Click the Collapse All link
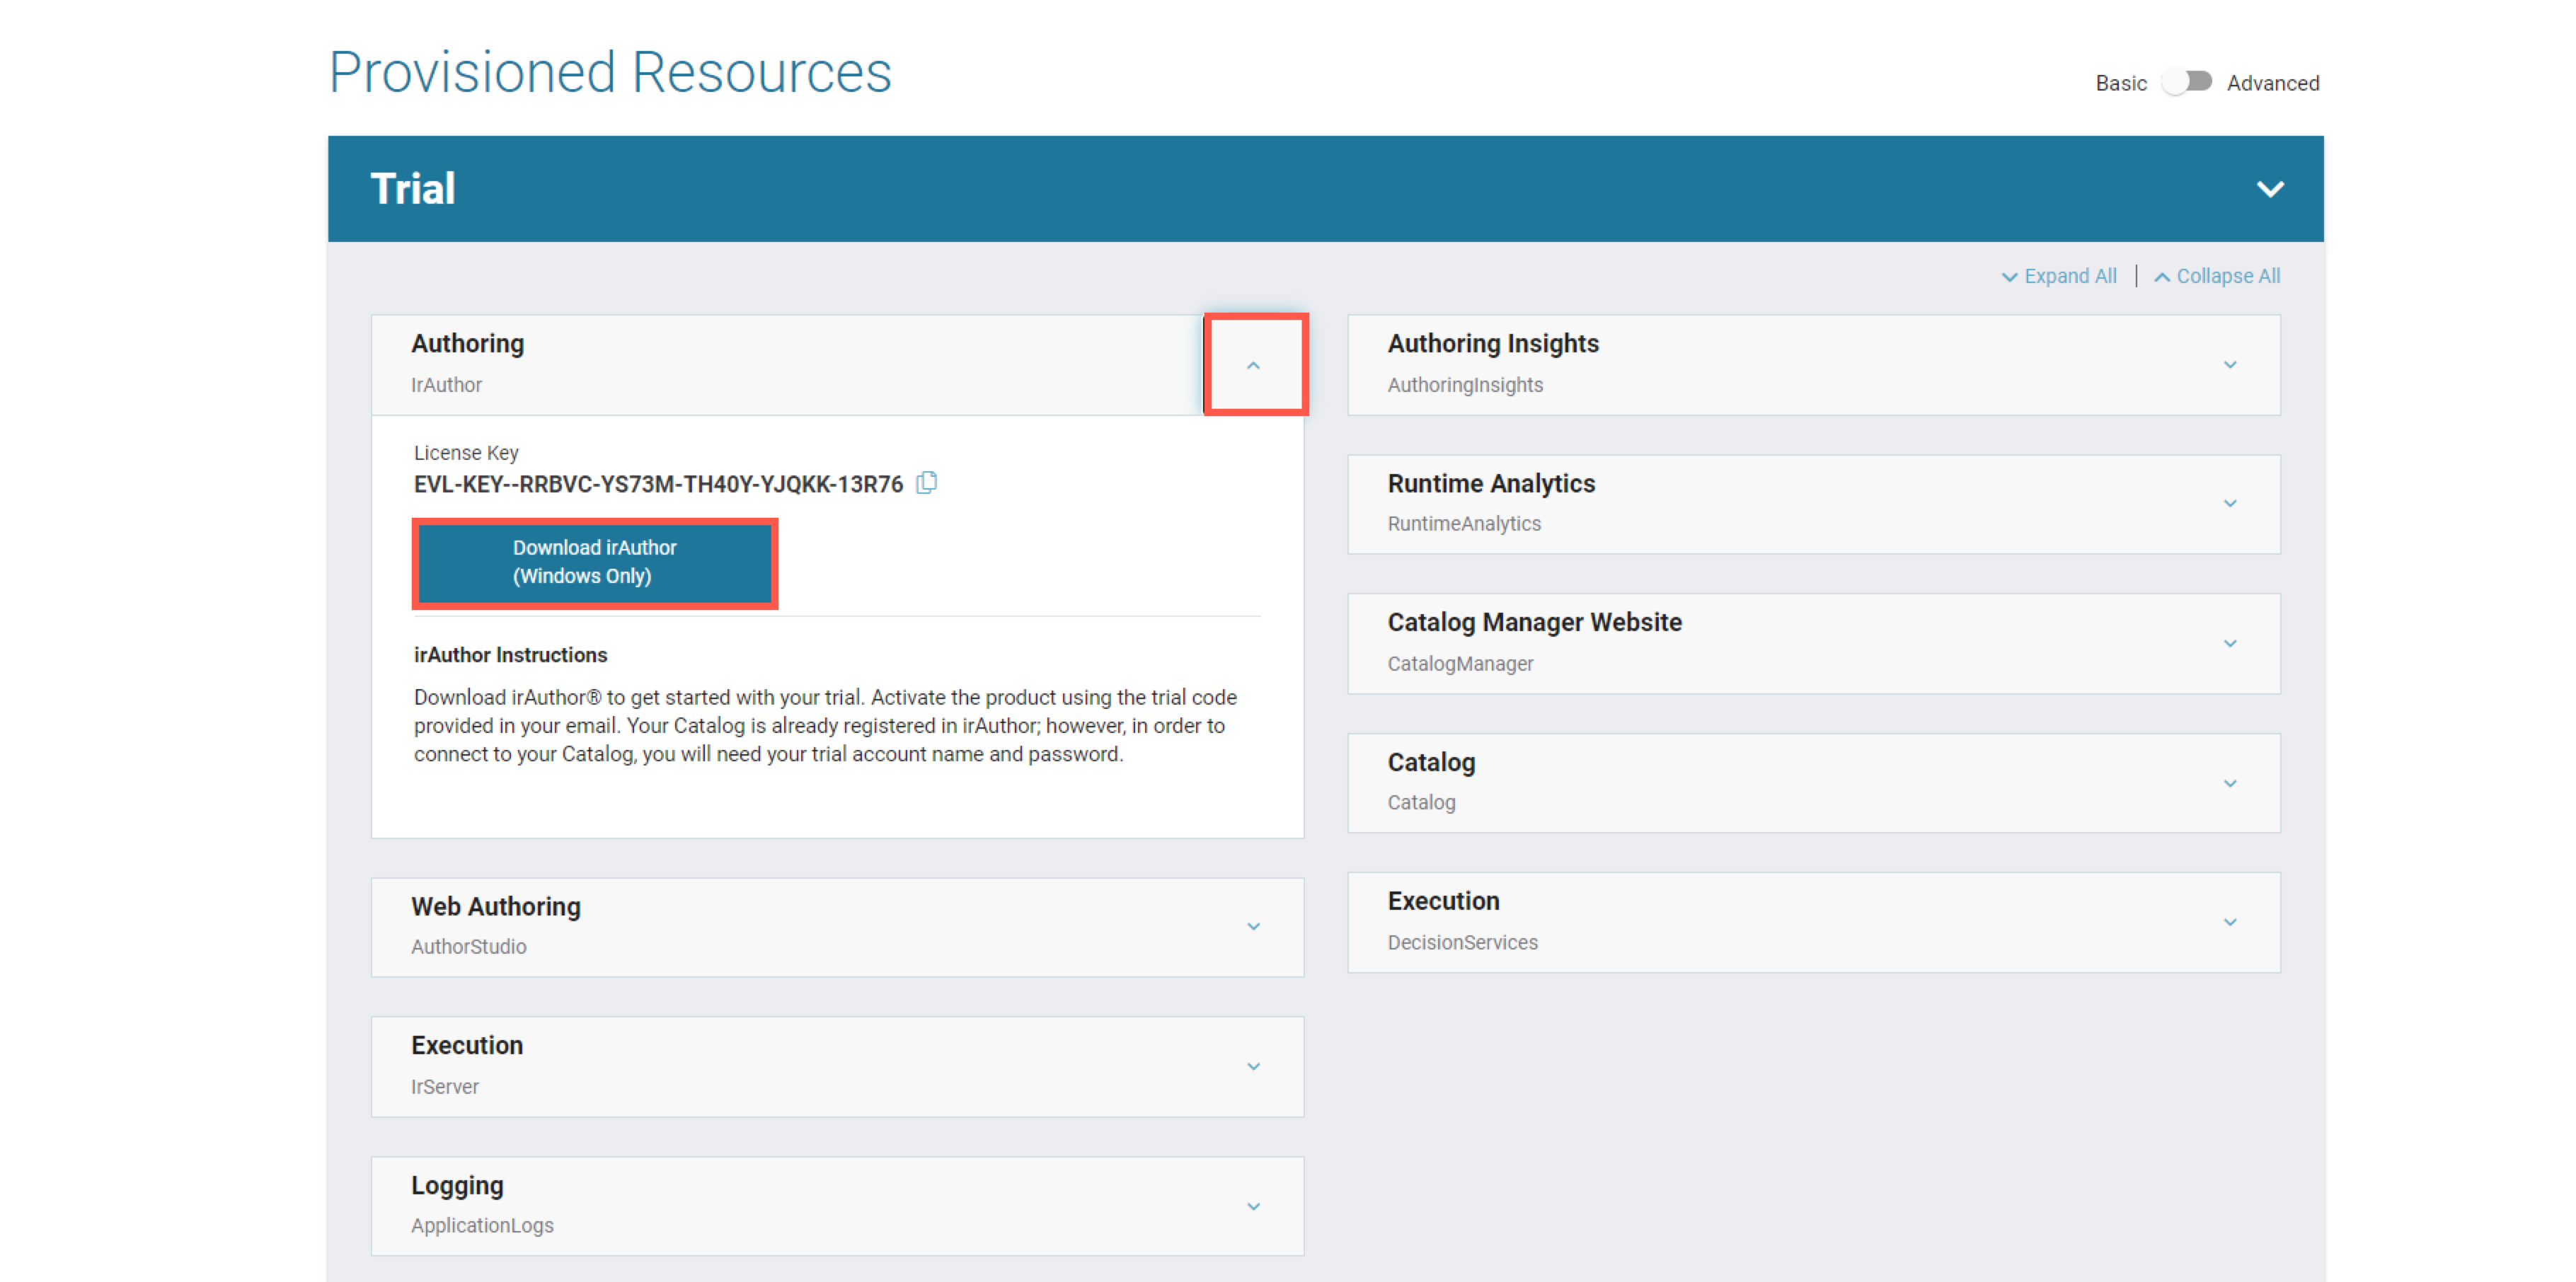Image resolution: width=2576 pixels, height=1282 pixels. 2217,276
